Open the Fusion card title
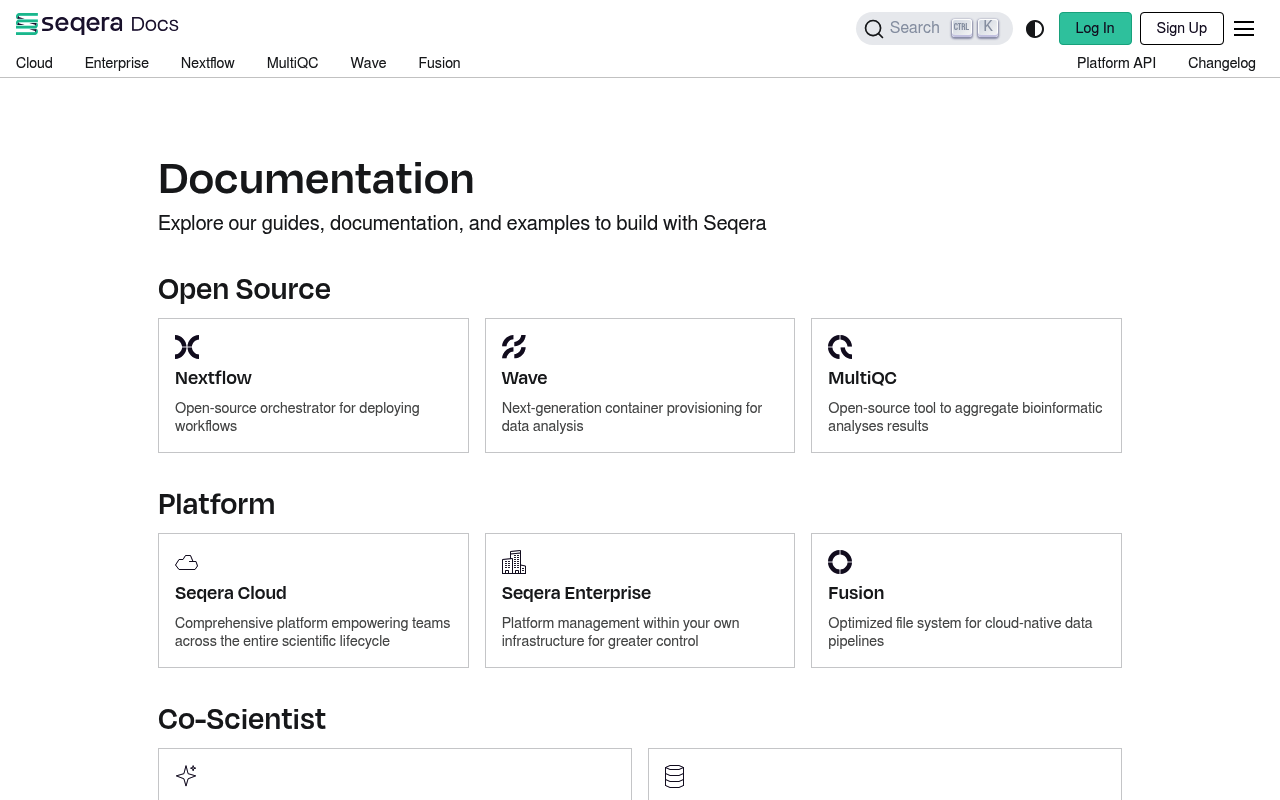Image resolution: width=1280 pixels, height=800 pixels. (x=856, y=593)
